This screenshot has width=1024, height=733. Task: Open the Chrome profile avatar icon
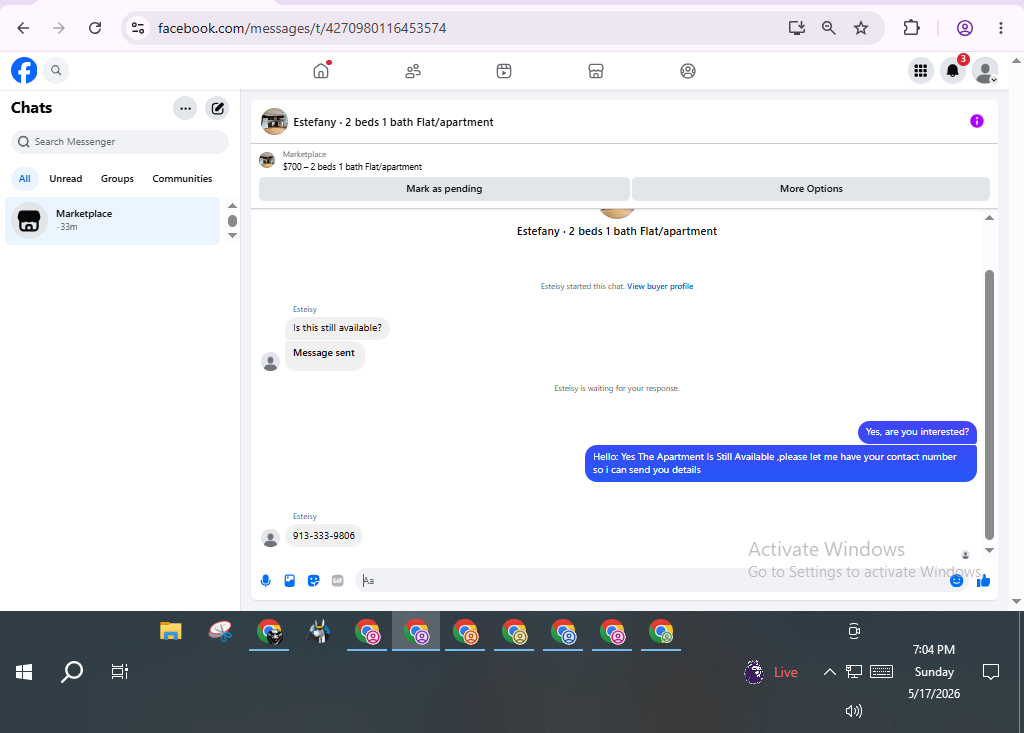[965, 28]
